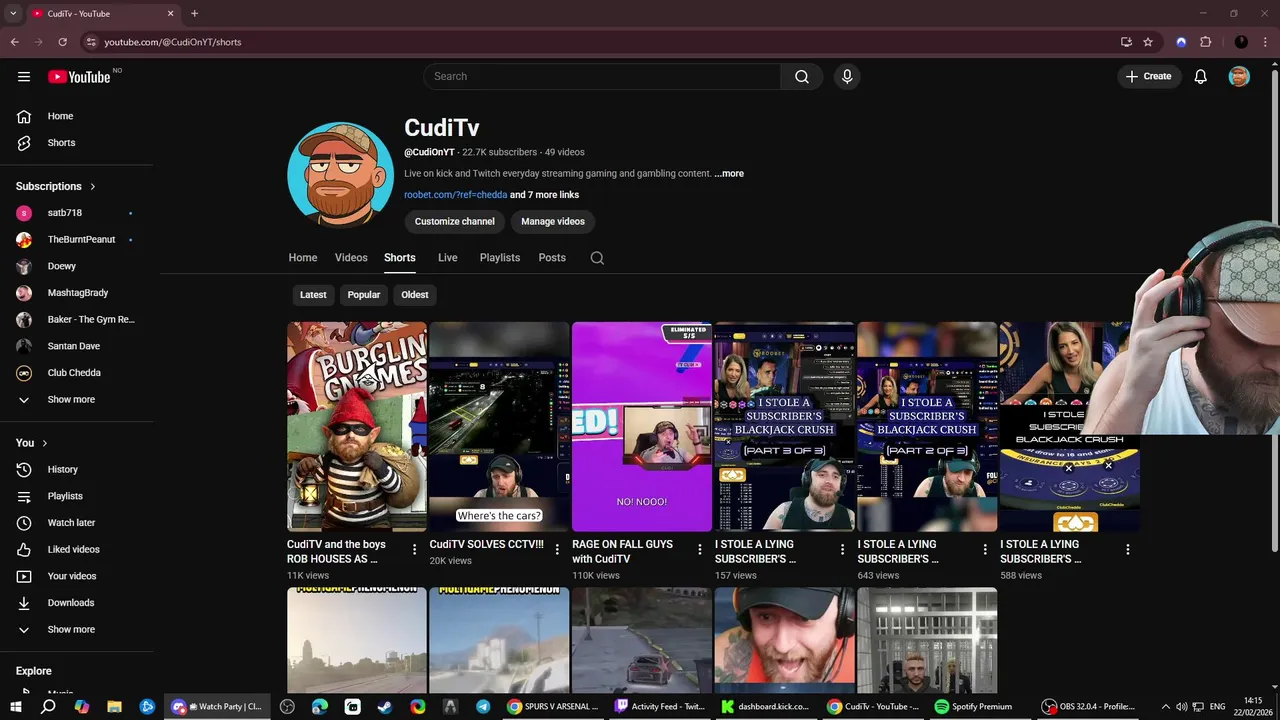Switch to the Posts tab
The height and width of the screenshot is (720, 1280).
[552, 258]
